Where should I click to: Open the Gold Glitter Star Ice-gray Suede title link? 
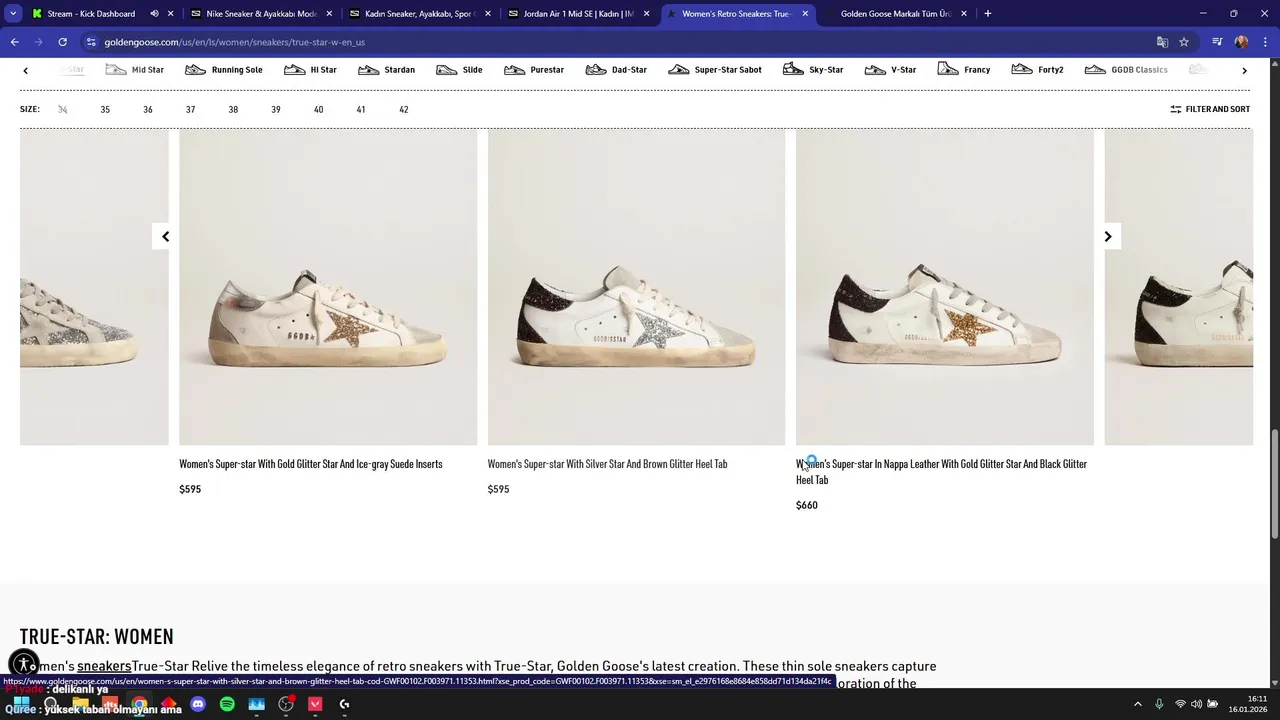[311, 464]
